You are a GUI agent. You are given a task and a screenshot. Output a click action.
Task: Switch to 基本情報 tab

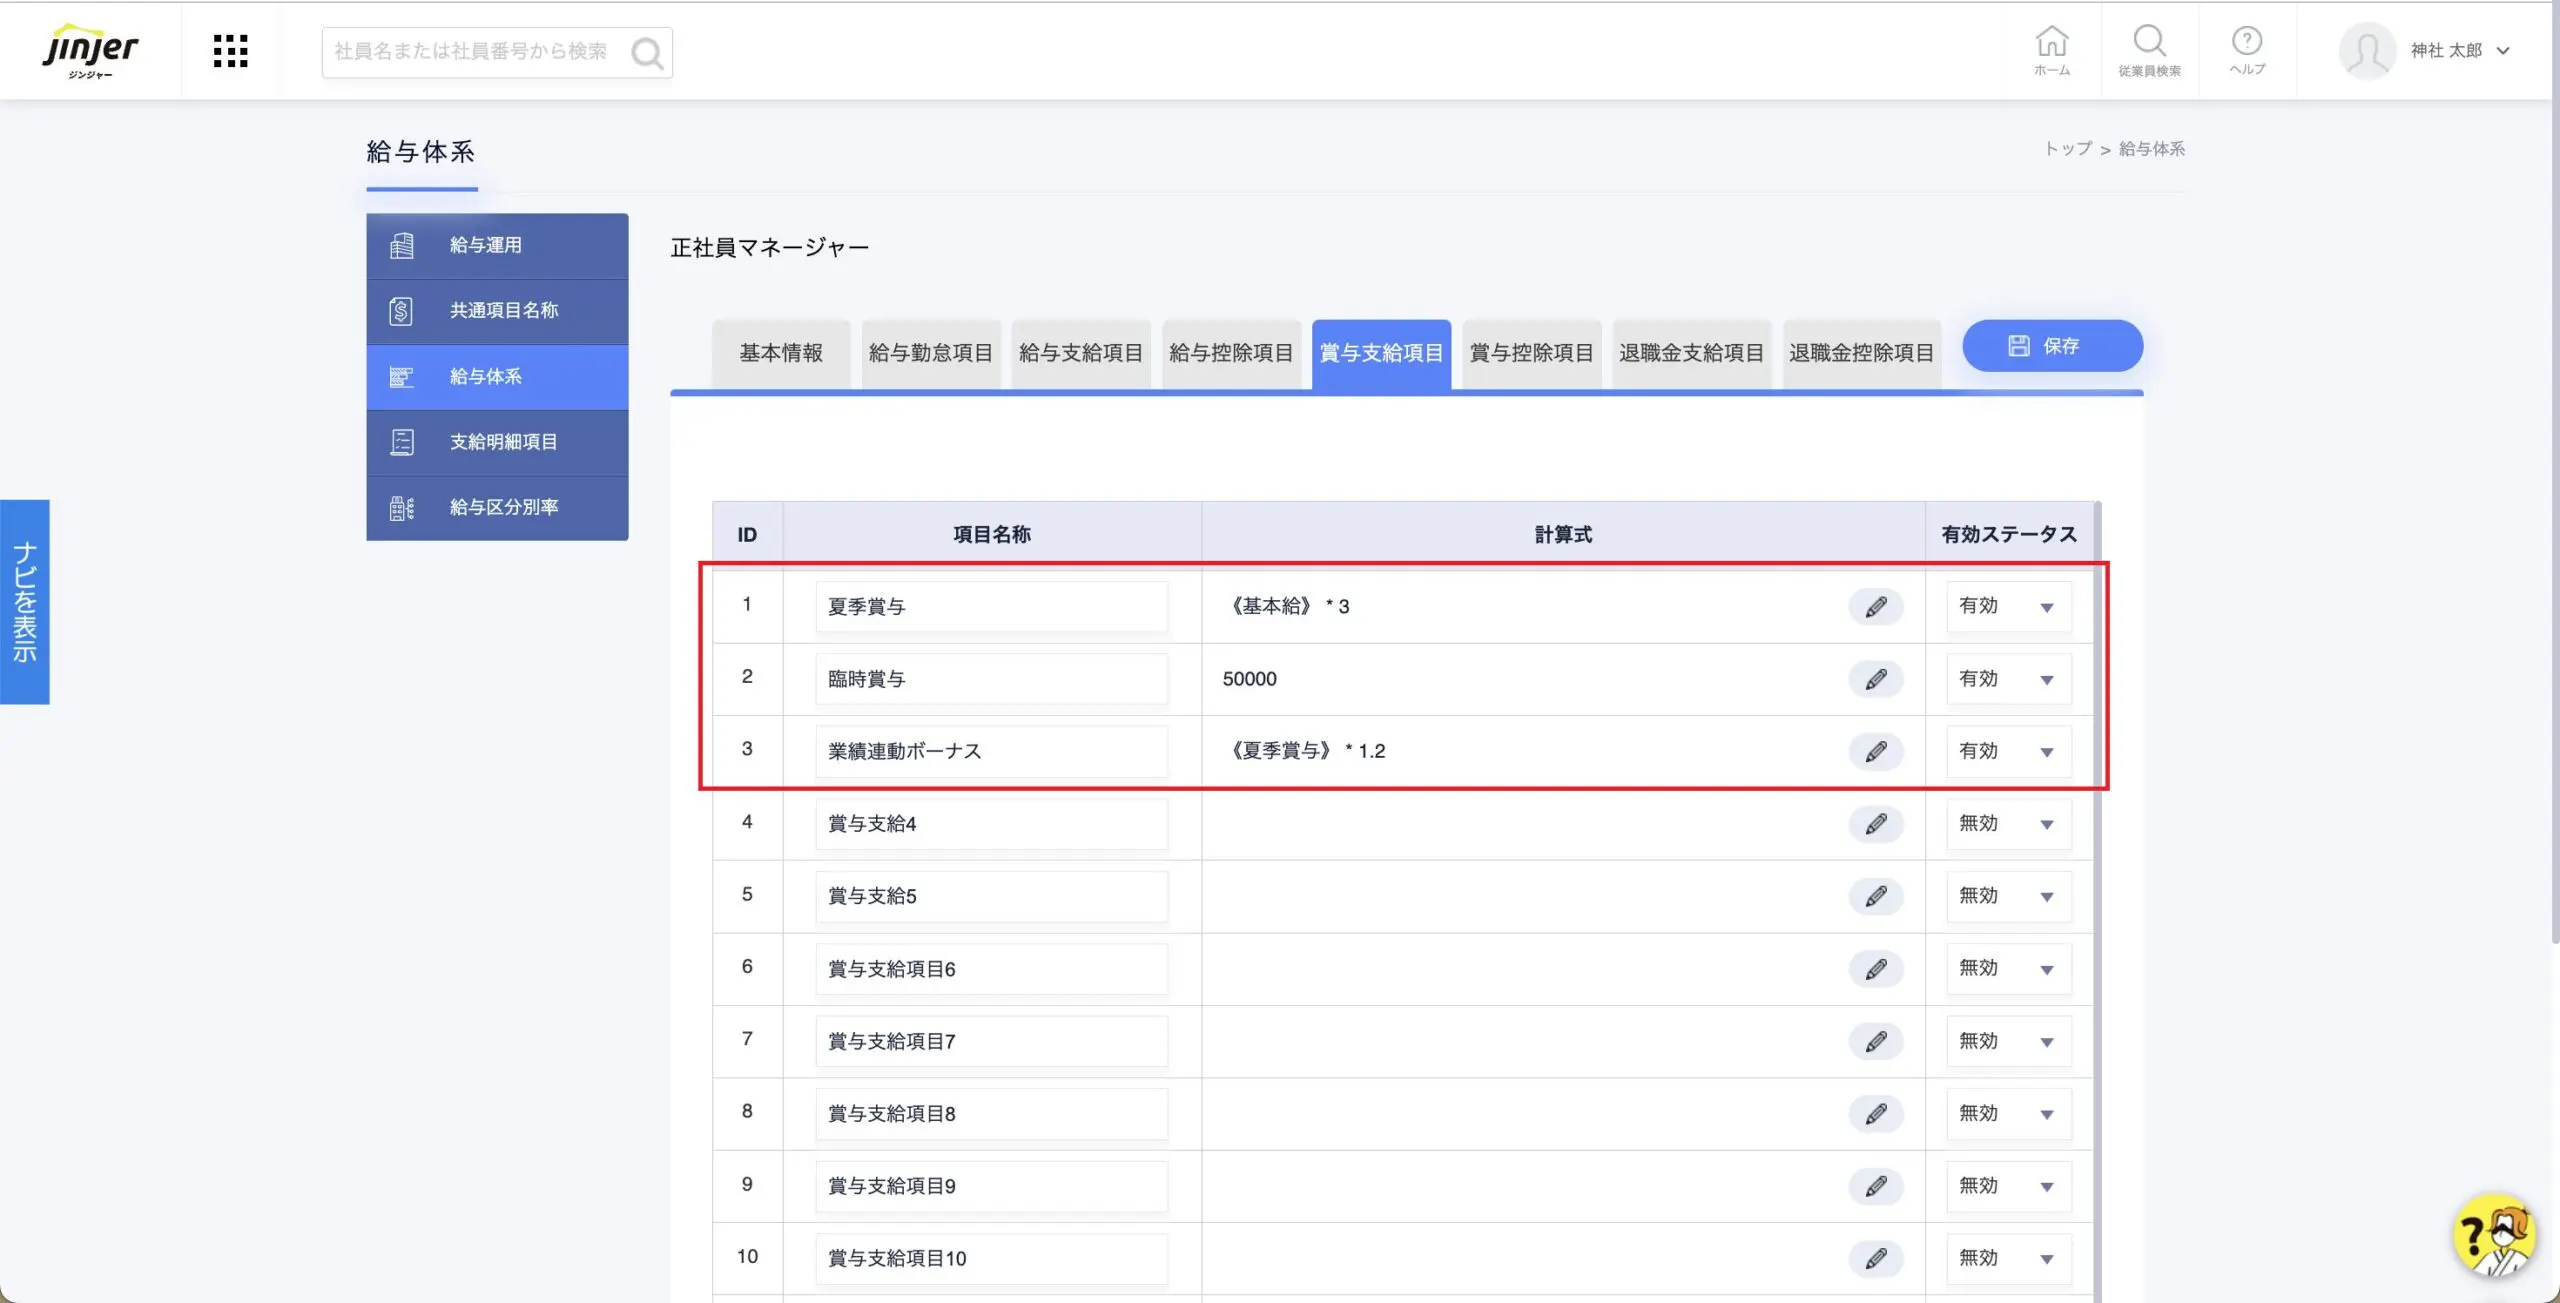tap(780, 353)
